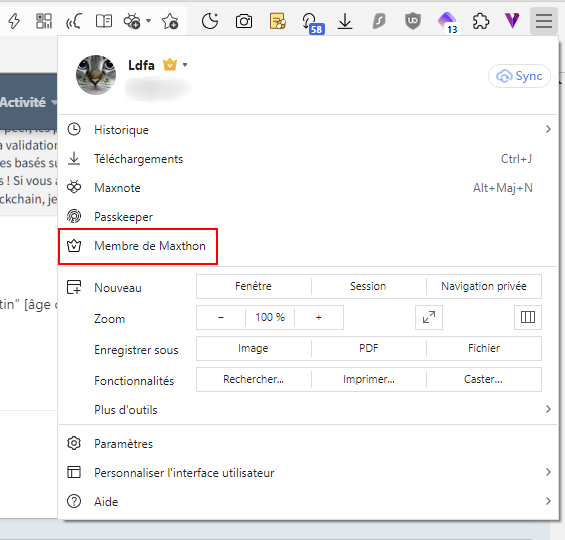Toggle full screen expand icon
Image resolution: width=565 pixels, height=540 pixels.
[429, 317]
